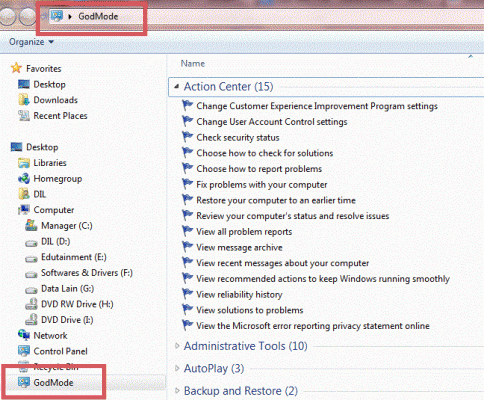Open Change Customer Experience Improvement Program settings
484x400 pixels.
point(317,106)
